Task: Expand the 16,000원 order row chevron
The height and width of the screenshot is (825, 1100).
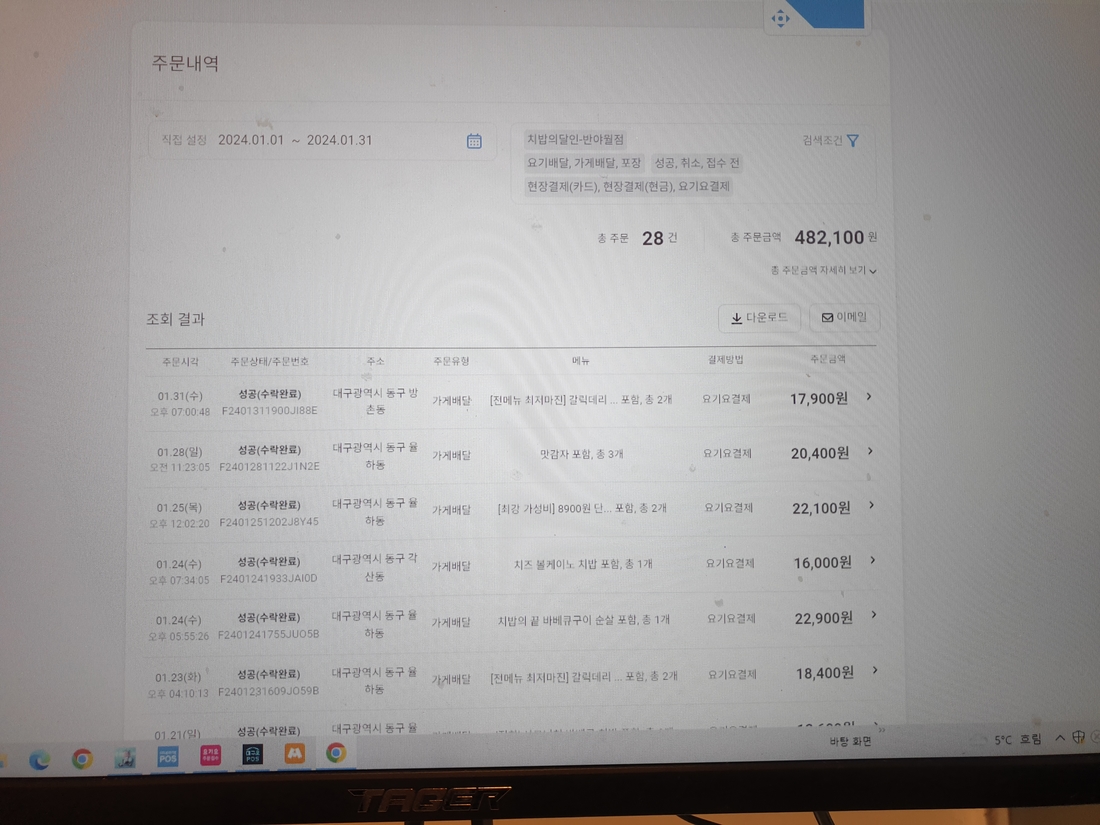Action: (872, 561)
